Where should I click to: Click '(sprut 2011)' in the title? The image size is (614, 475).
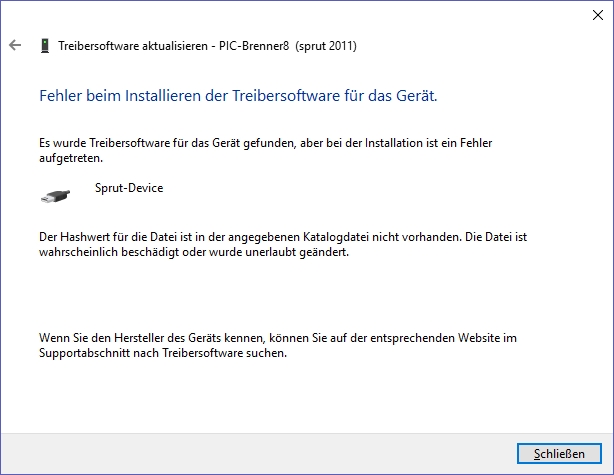click(326, 46)
